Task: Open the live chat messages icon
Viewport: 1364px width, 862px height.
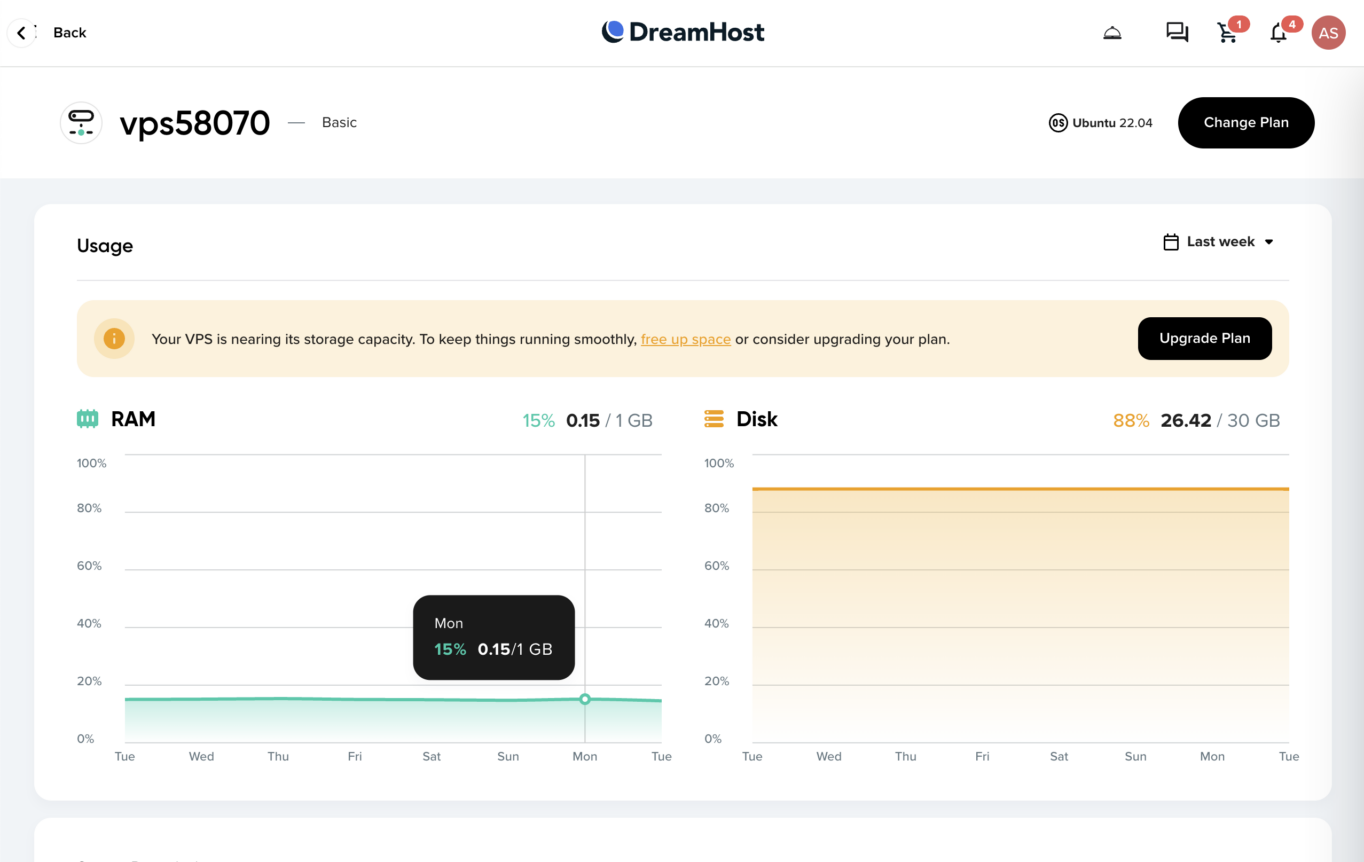Action: pos(1176,32)
